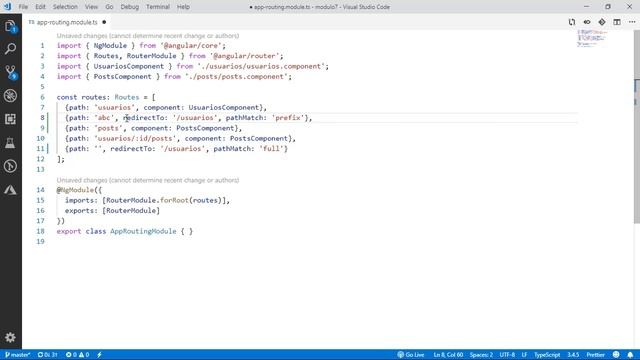Image resolution: width=640 pixels, height=360 pixels.
Task: Click TypeScript version 3.4.5
Action: (573, 355)
